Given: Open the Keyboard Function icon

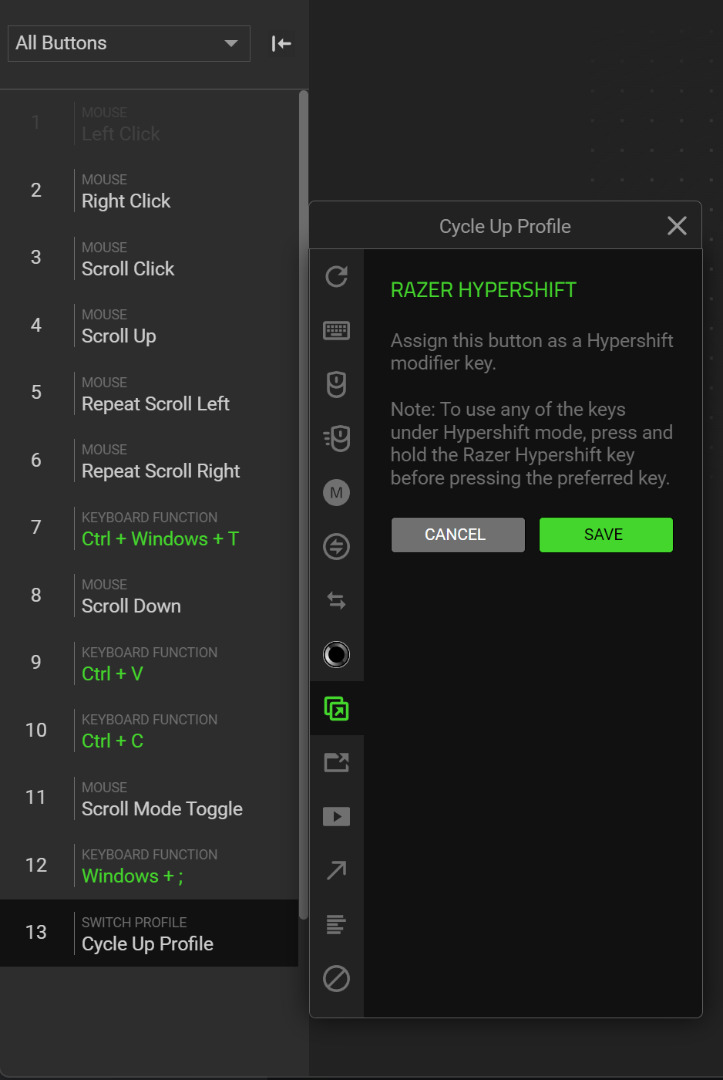Looking at the screenshot, I should [336, 331].
